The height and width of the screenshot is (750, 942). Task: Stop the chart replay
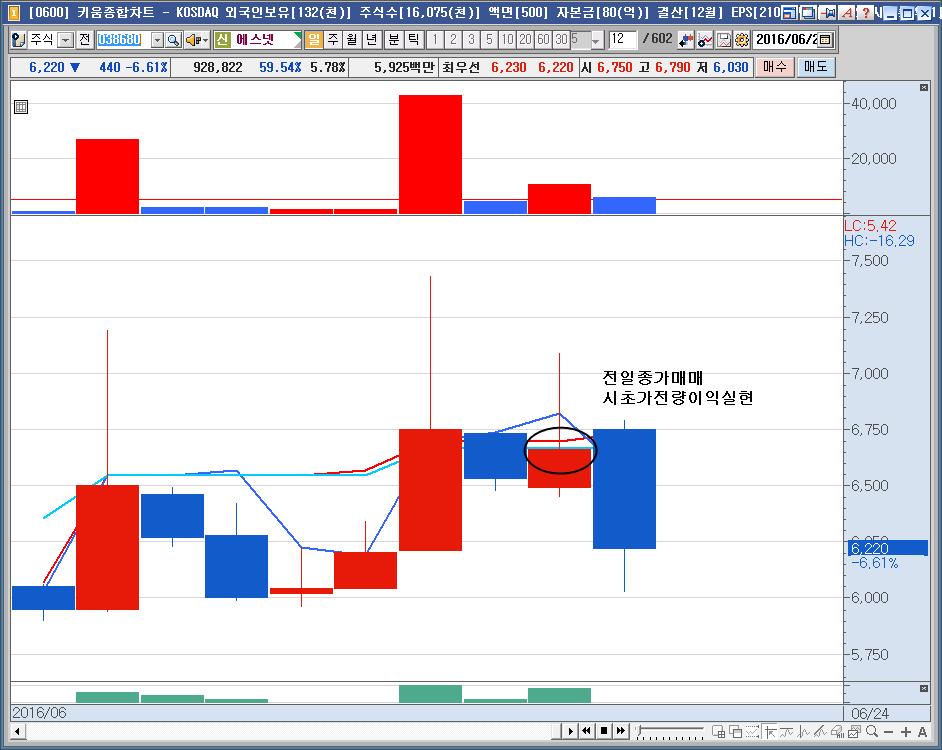pos(604,731)
